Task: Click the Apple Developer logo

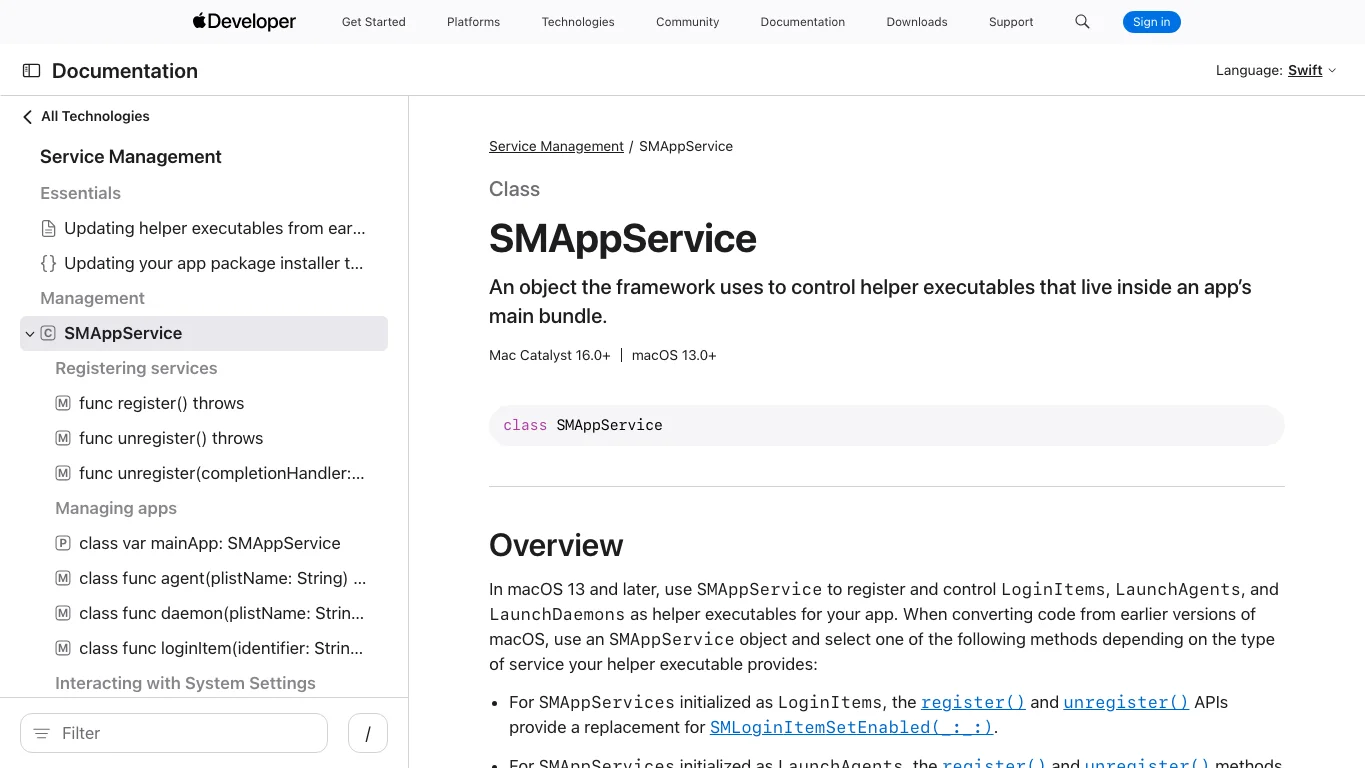Action: pyautogui.click(x=244, y=21)
